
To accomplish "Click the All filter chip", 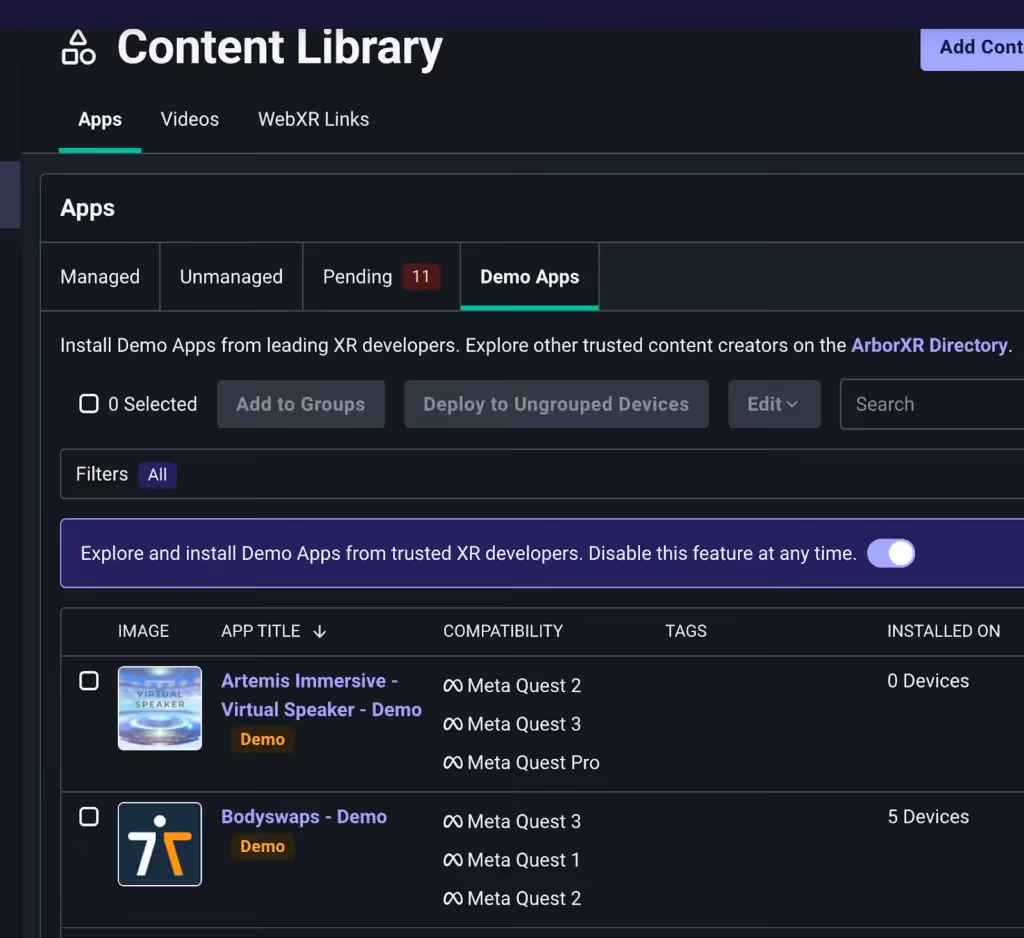I will (x=157, y=475).
